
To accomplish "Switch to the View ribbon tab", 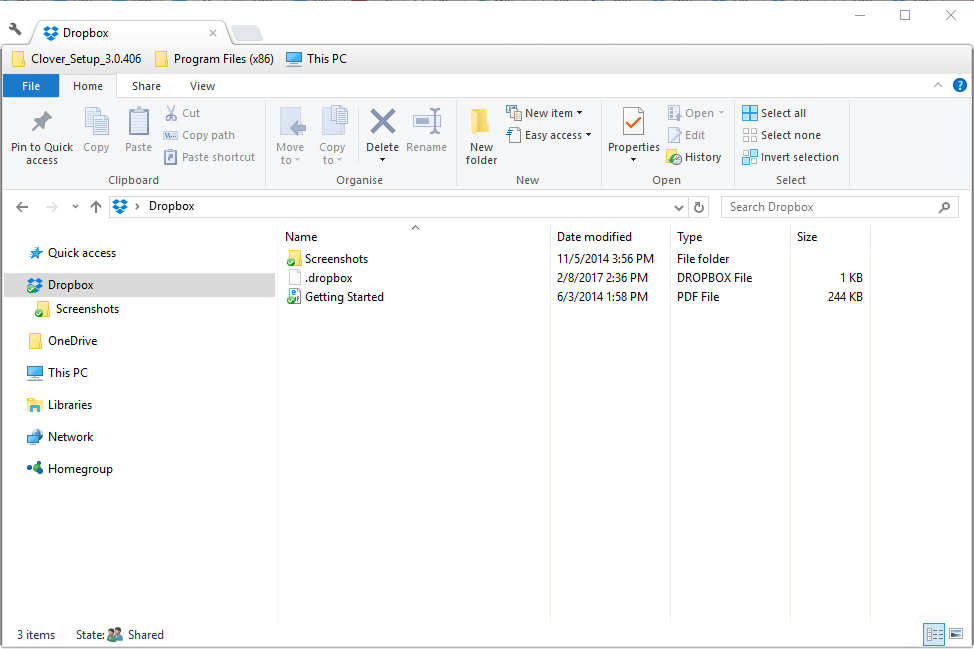I will coord(203,86).
